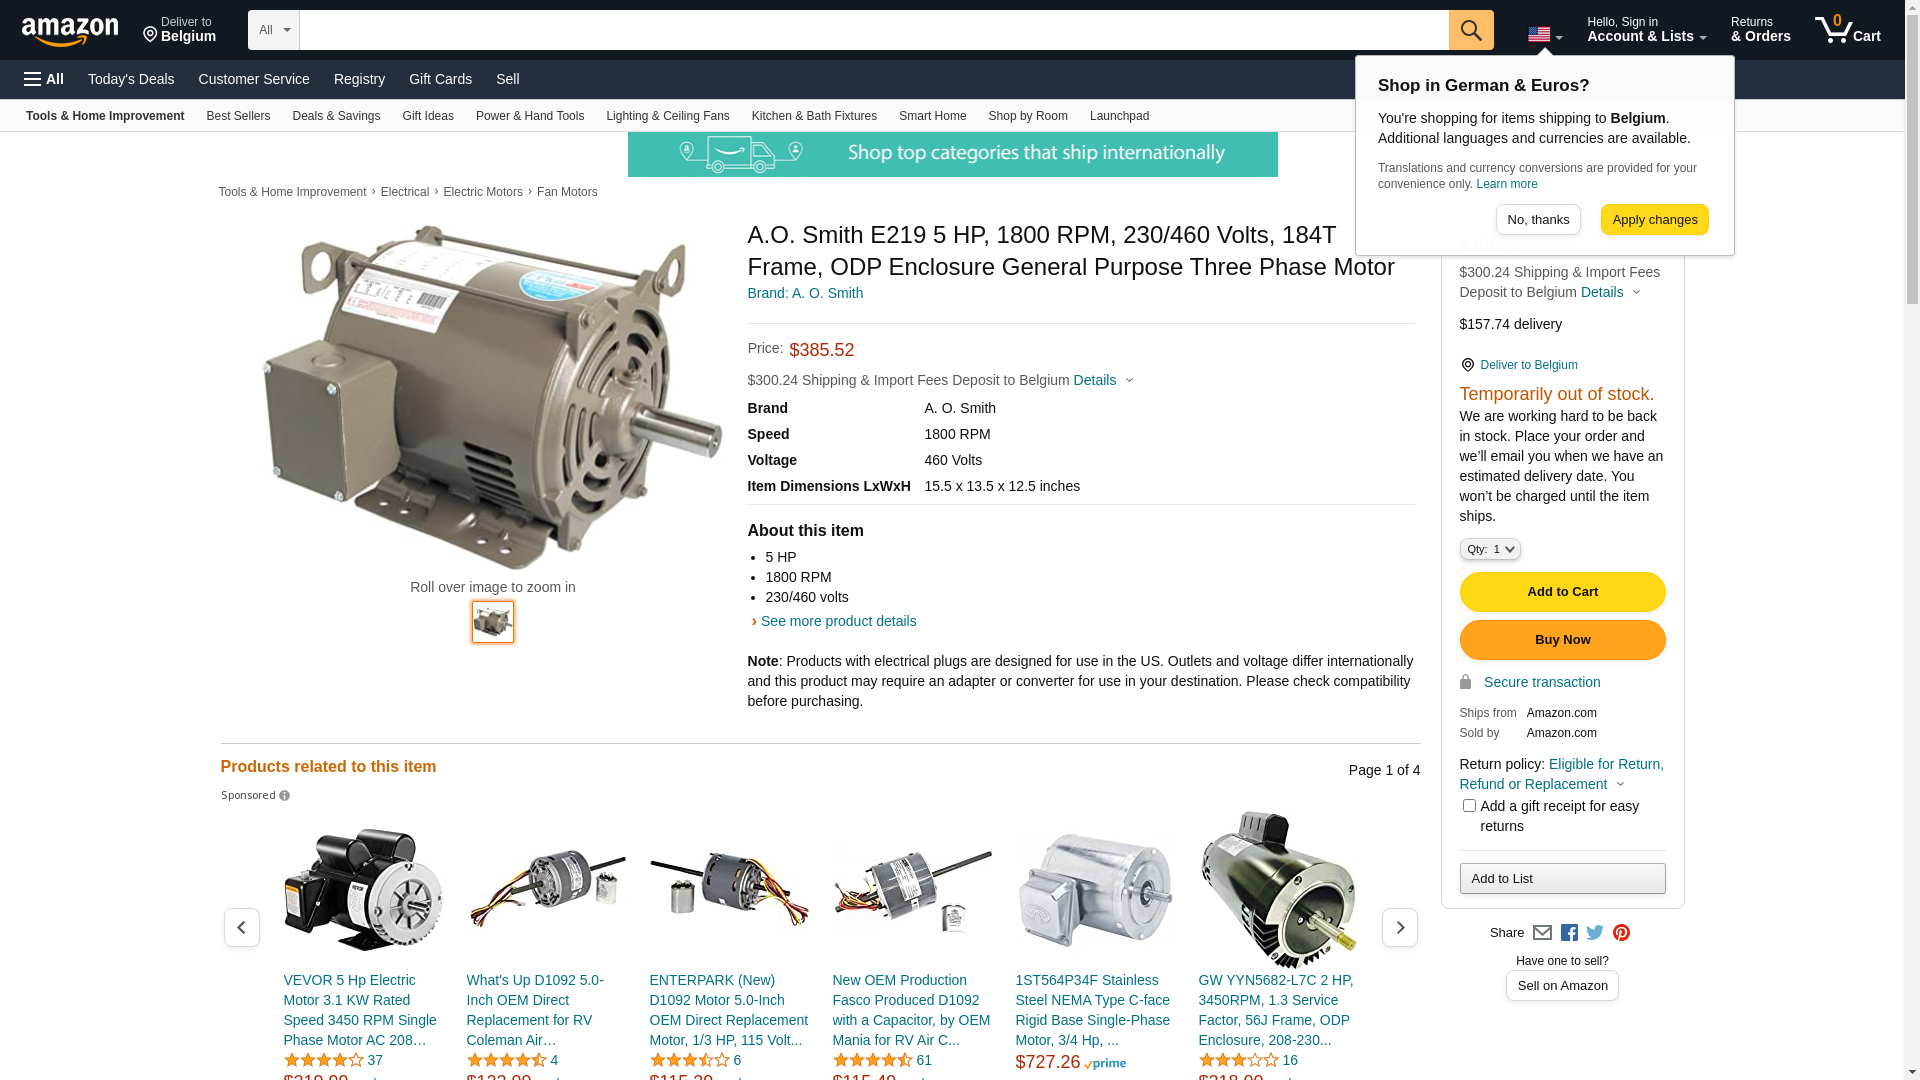The width and height of the screenshot is (1920, 1080).
Task: Open language flag selector dropdown
Action: (1545, 35)
